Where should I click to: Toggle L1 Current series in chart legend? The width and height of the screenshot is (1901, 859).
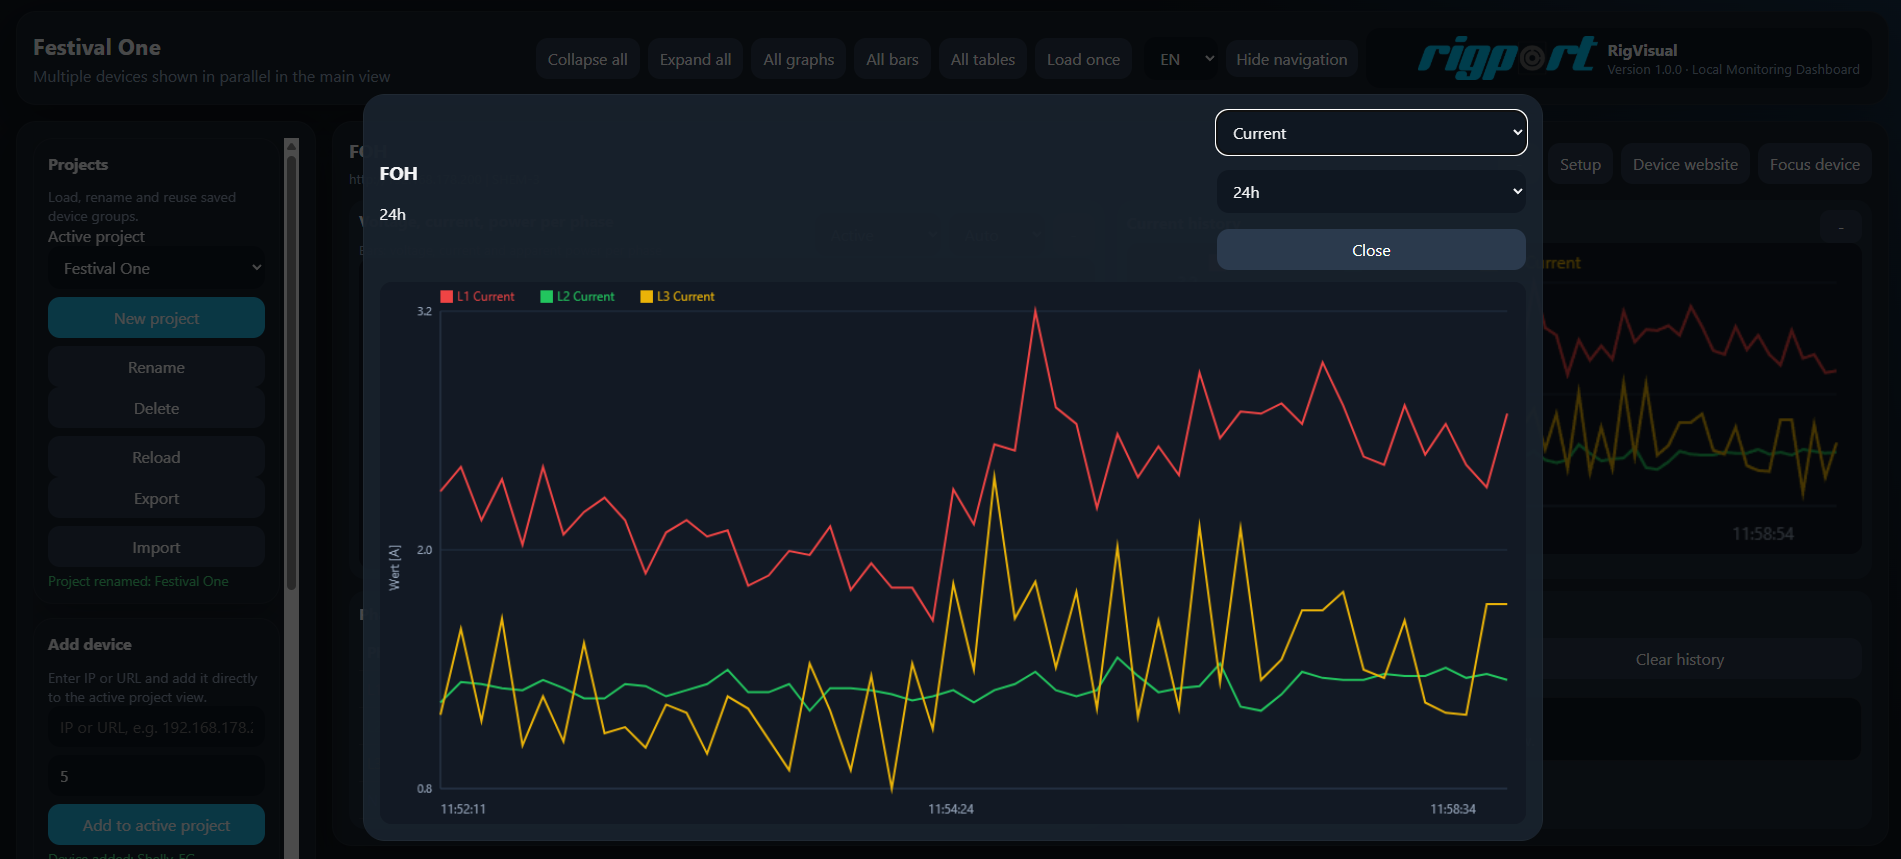pos(478,297)
